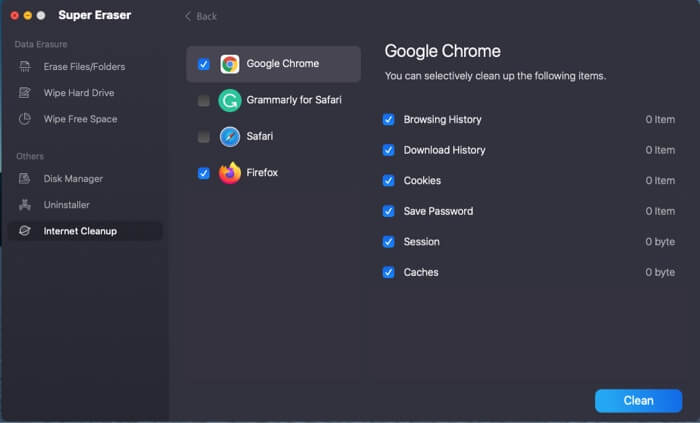Click the Wipe Hard Drive icon
Viewport: 700px width, 423px height.
(x=25, y=93)
